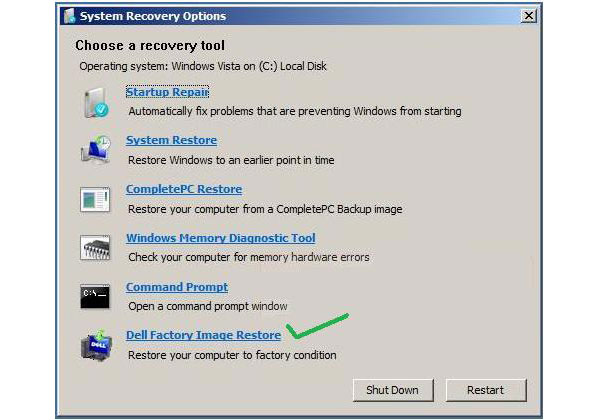Click 'Restore your computer from a CompletePC' text
This screenshot has width=600, height=420.
click(x=265, y=209)
